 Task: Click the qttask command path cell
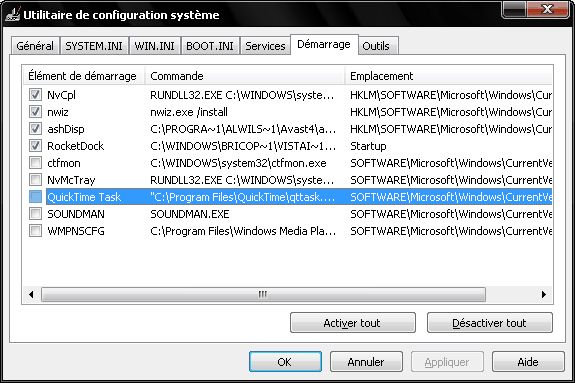pyautogui.click(x=242, y=197)
